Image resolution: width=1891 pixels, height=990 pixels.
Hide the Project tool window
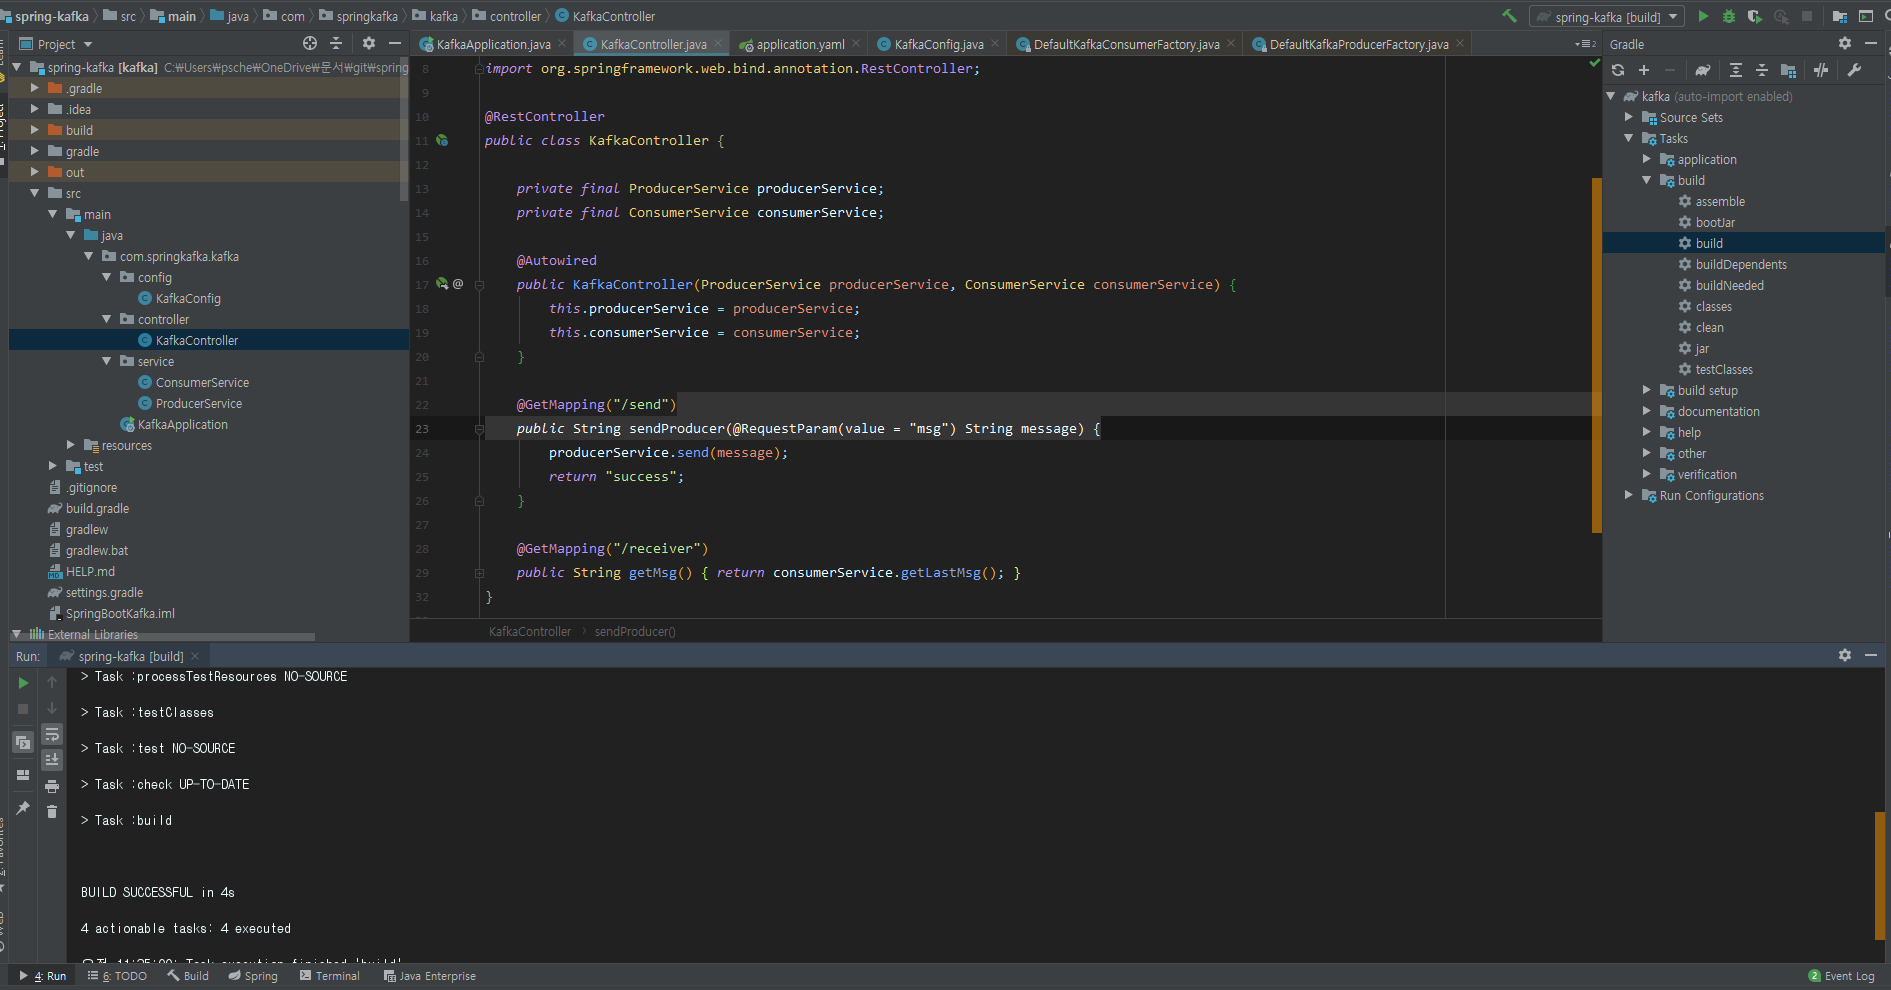(x=395, y=43)
